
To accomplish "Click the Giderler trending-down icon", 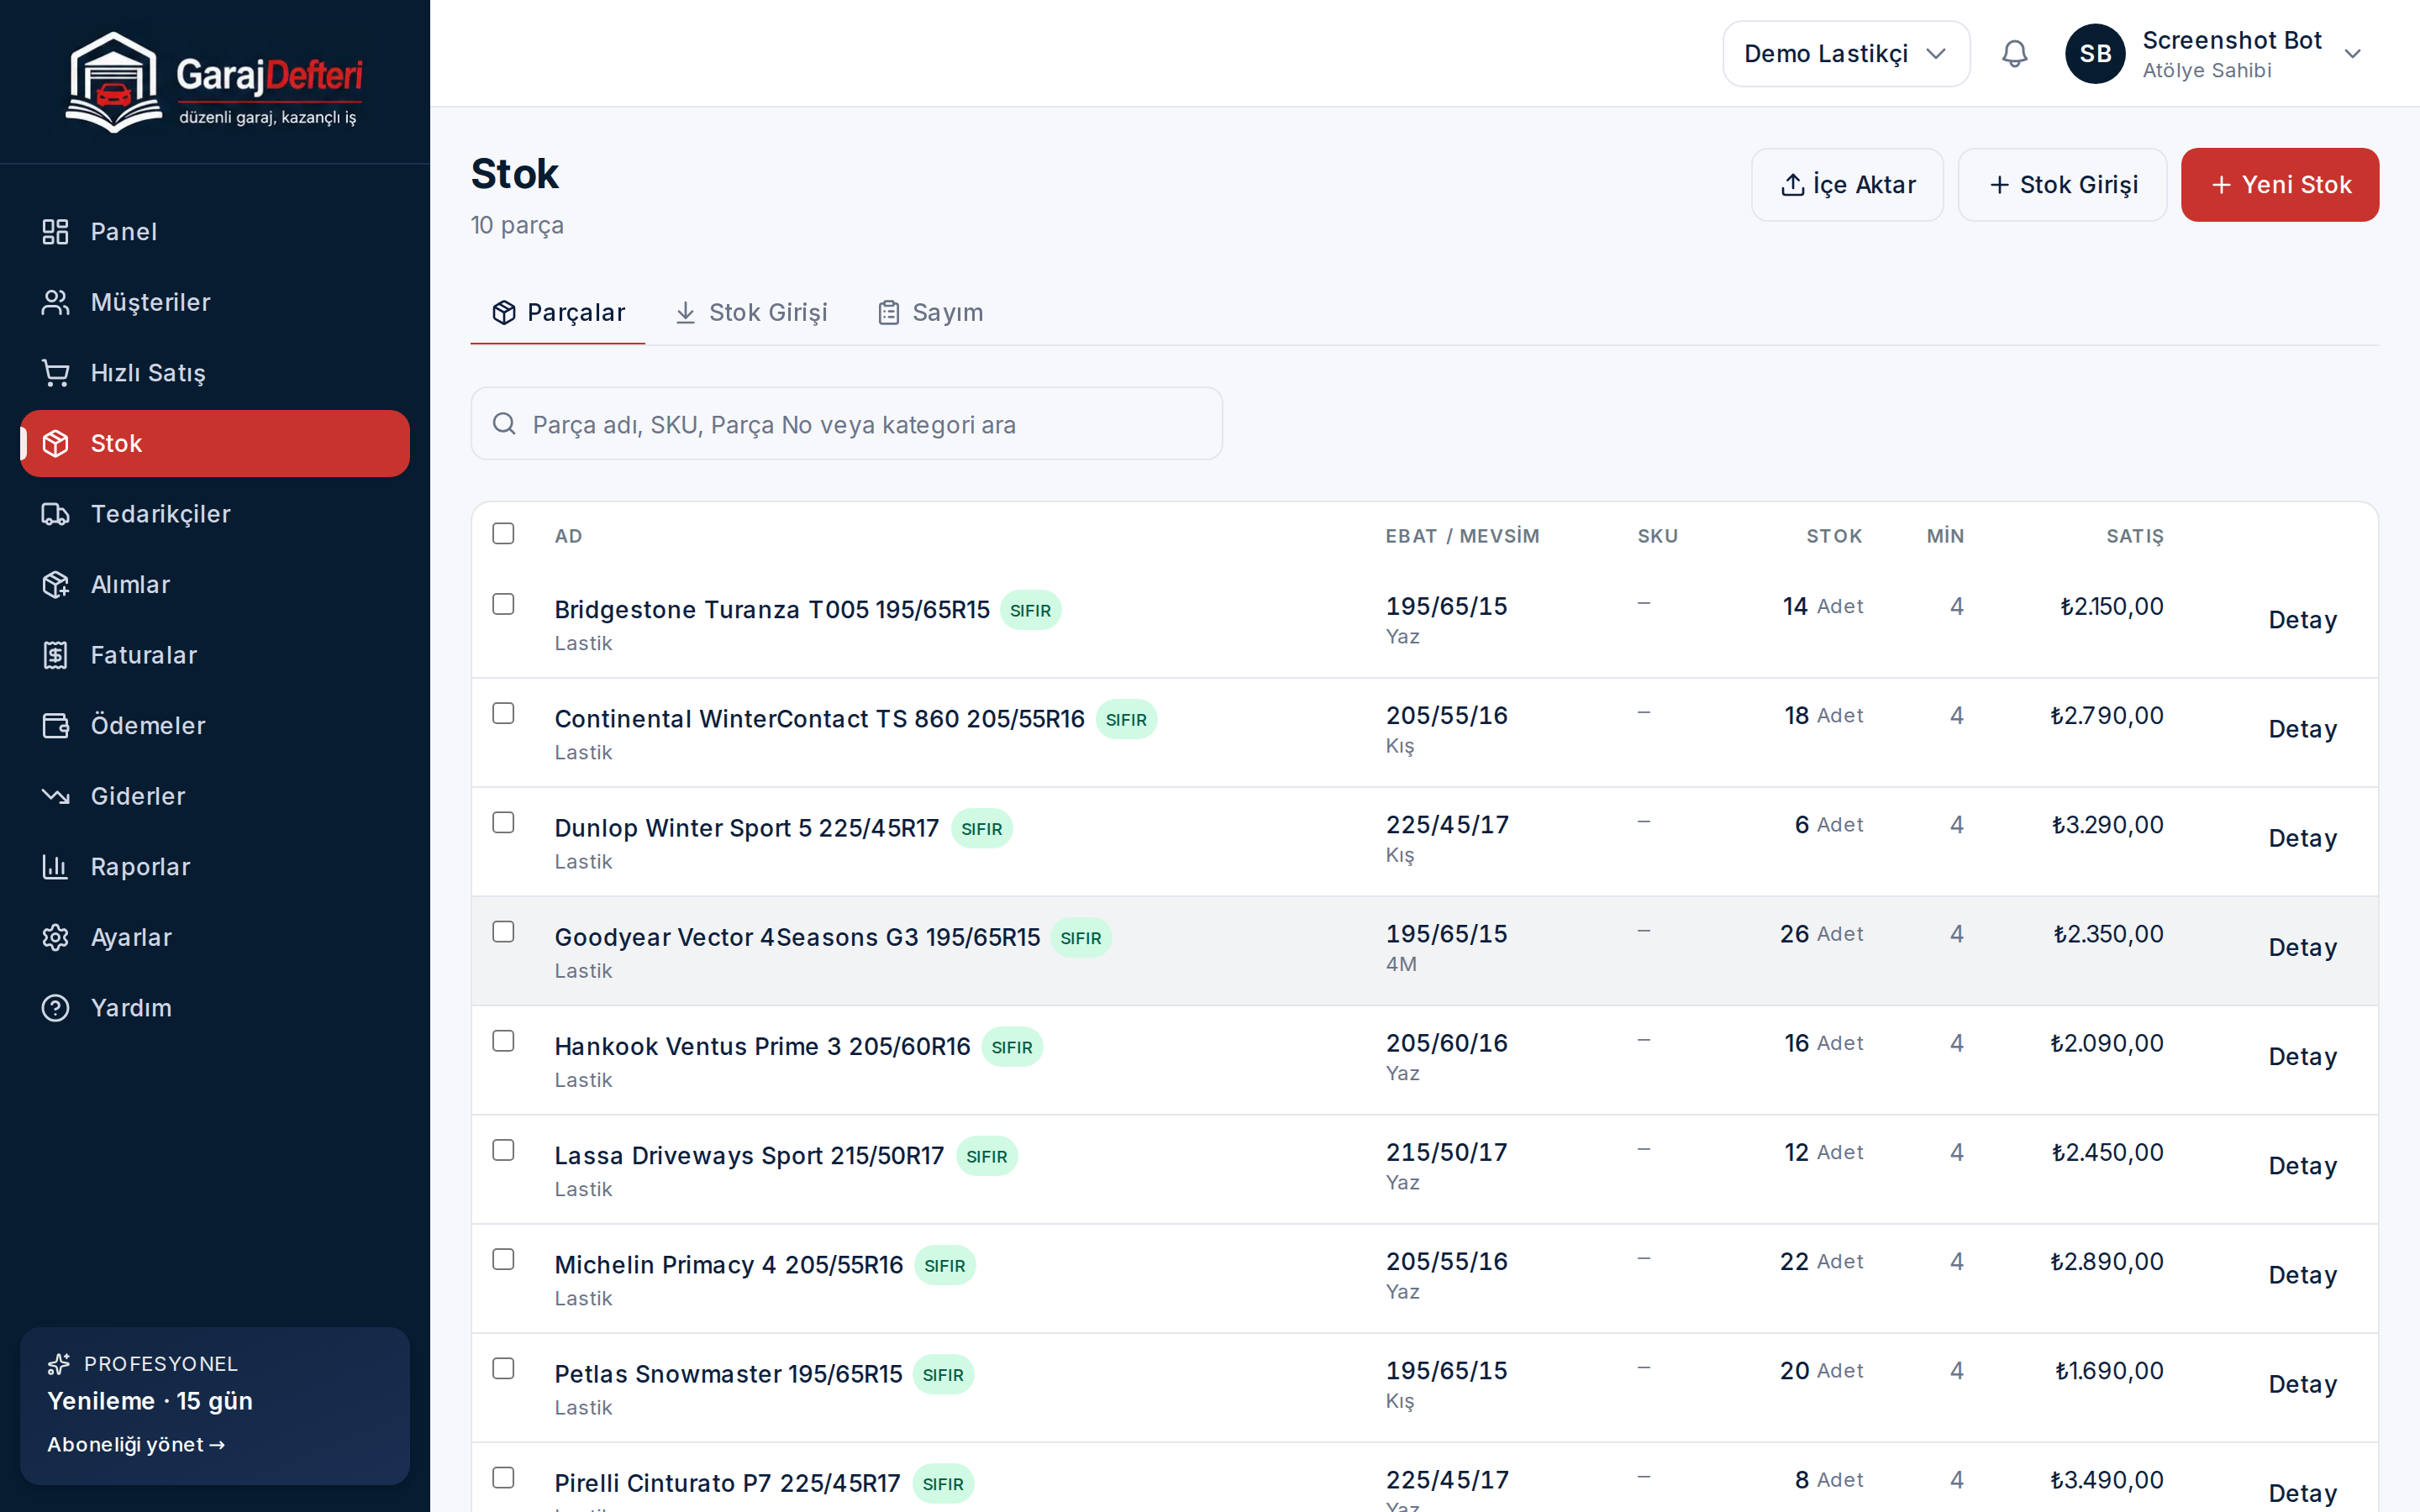I will pyautogui.click(x=55, y=796).
